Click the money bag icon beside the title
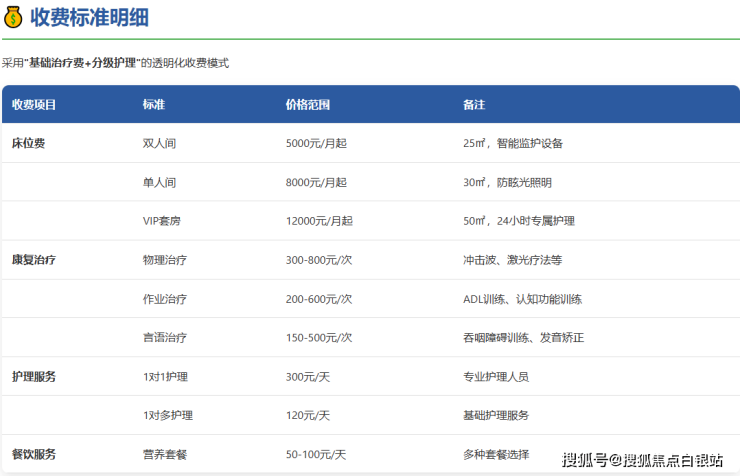Image resolution: width=740 pixels, height=476 pixels. click(14, 17)
